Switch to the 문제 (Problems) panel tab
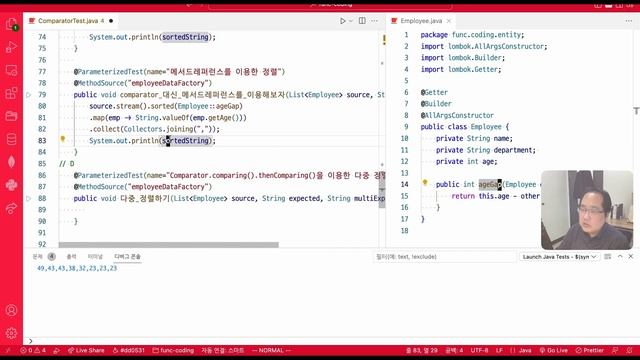Viewport: 640px width, 360px height. tap(38, 256)
